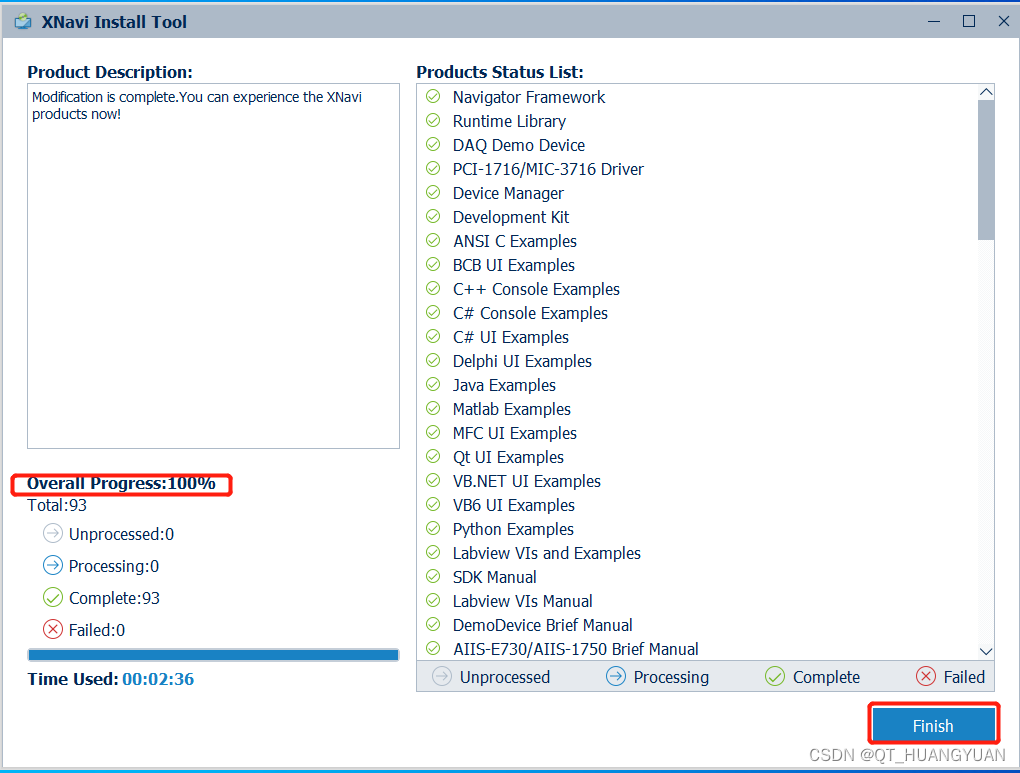Click the check icon beside C# UI Examples
This screenshot has height=773, width=1020.
pos(433,336)
